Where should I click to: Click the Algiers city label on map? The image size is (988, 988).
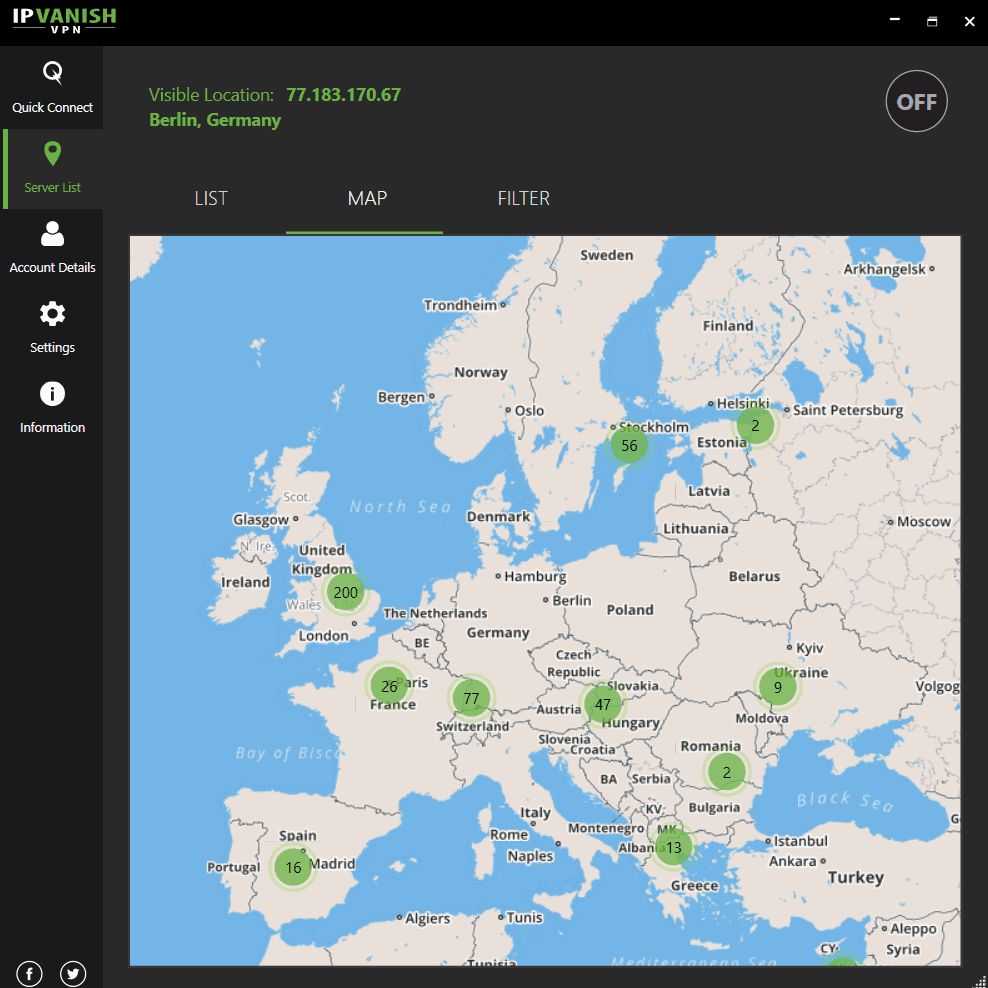(427, 918)
